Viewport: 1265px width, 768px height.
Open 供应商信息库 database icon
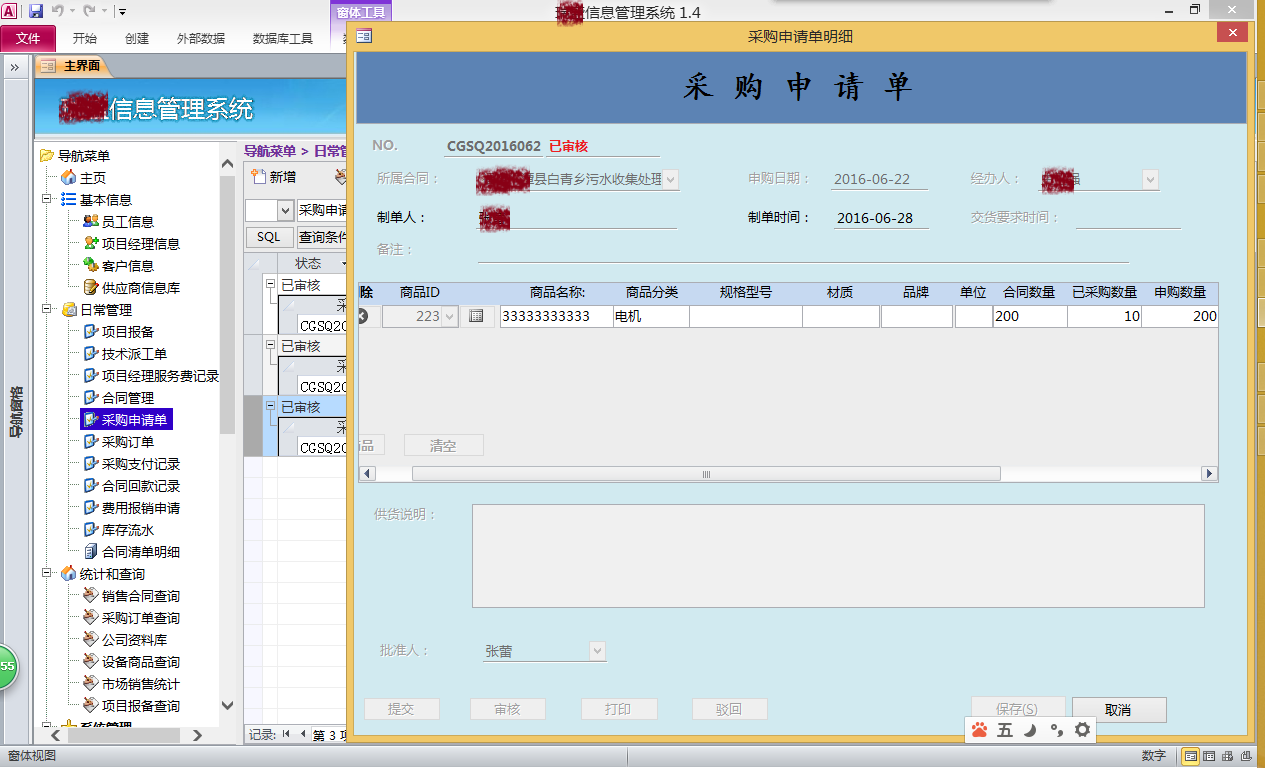(x=91, y=287)
